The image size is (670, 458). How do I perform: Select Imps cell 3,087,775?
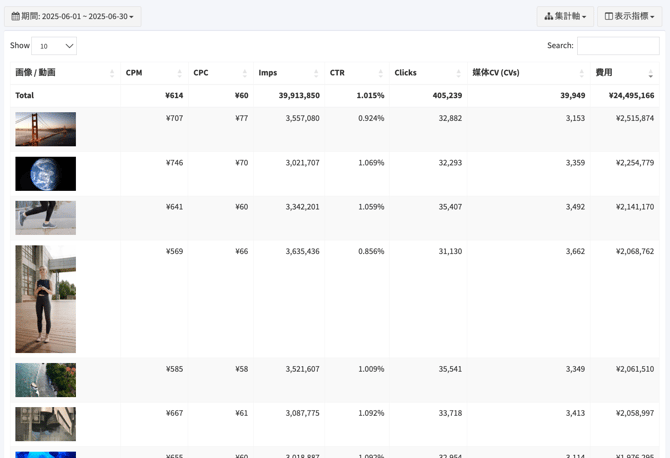click(302, 413)
